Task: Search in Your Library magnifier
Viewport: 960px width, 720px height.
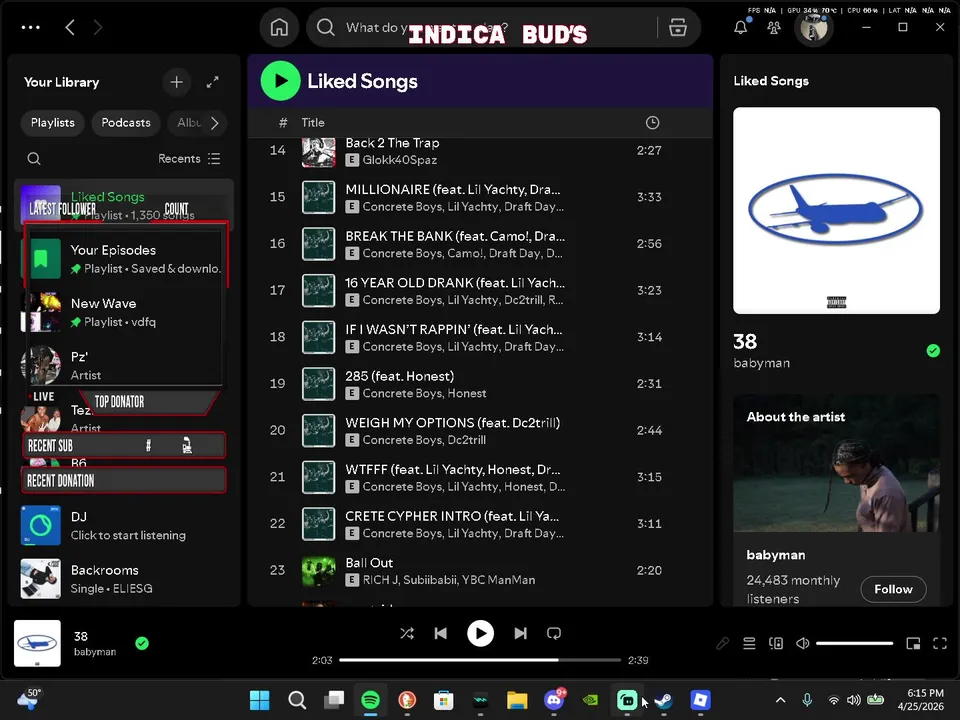Action: click(x=34, y=159)
